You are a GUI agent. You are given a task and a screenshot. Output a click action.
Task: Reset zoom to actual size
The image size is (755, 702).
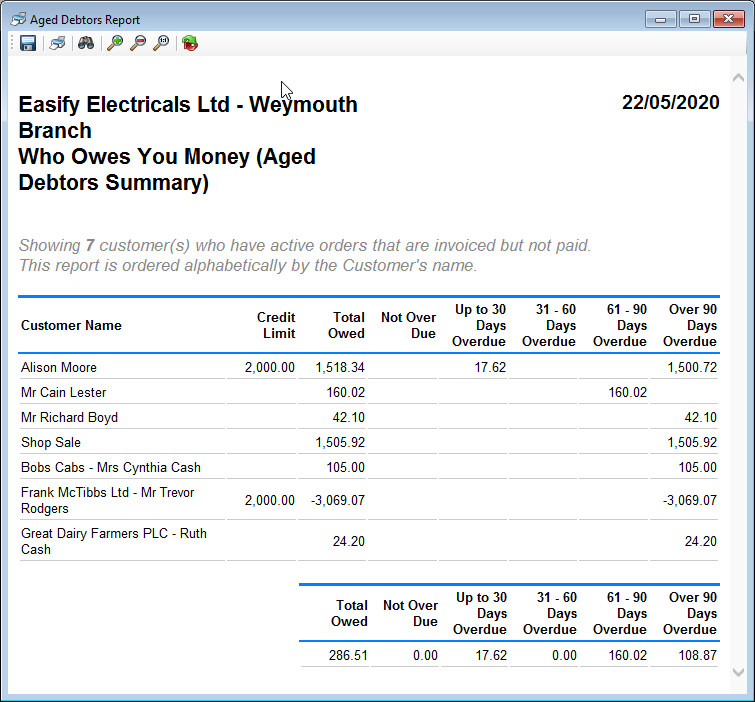coord(161,43)
